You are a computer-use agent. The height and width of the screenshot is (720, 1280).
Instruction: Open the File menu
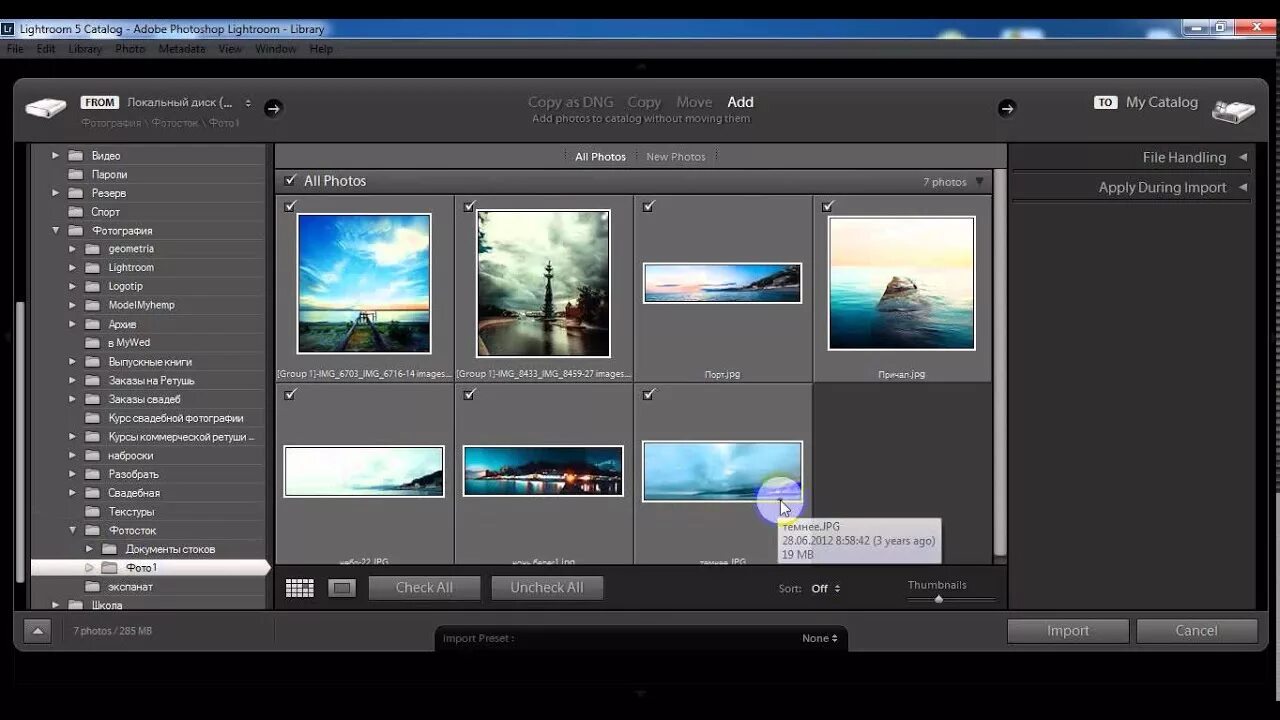click(15, 49)
